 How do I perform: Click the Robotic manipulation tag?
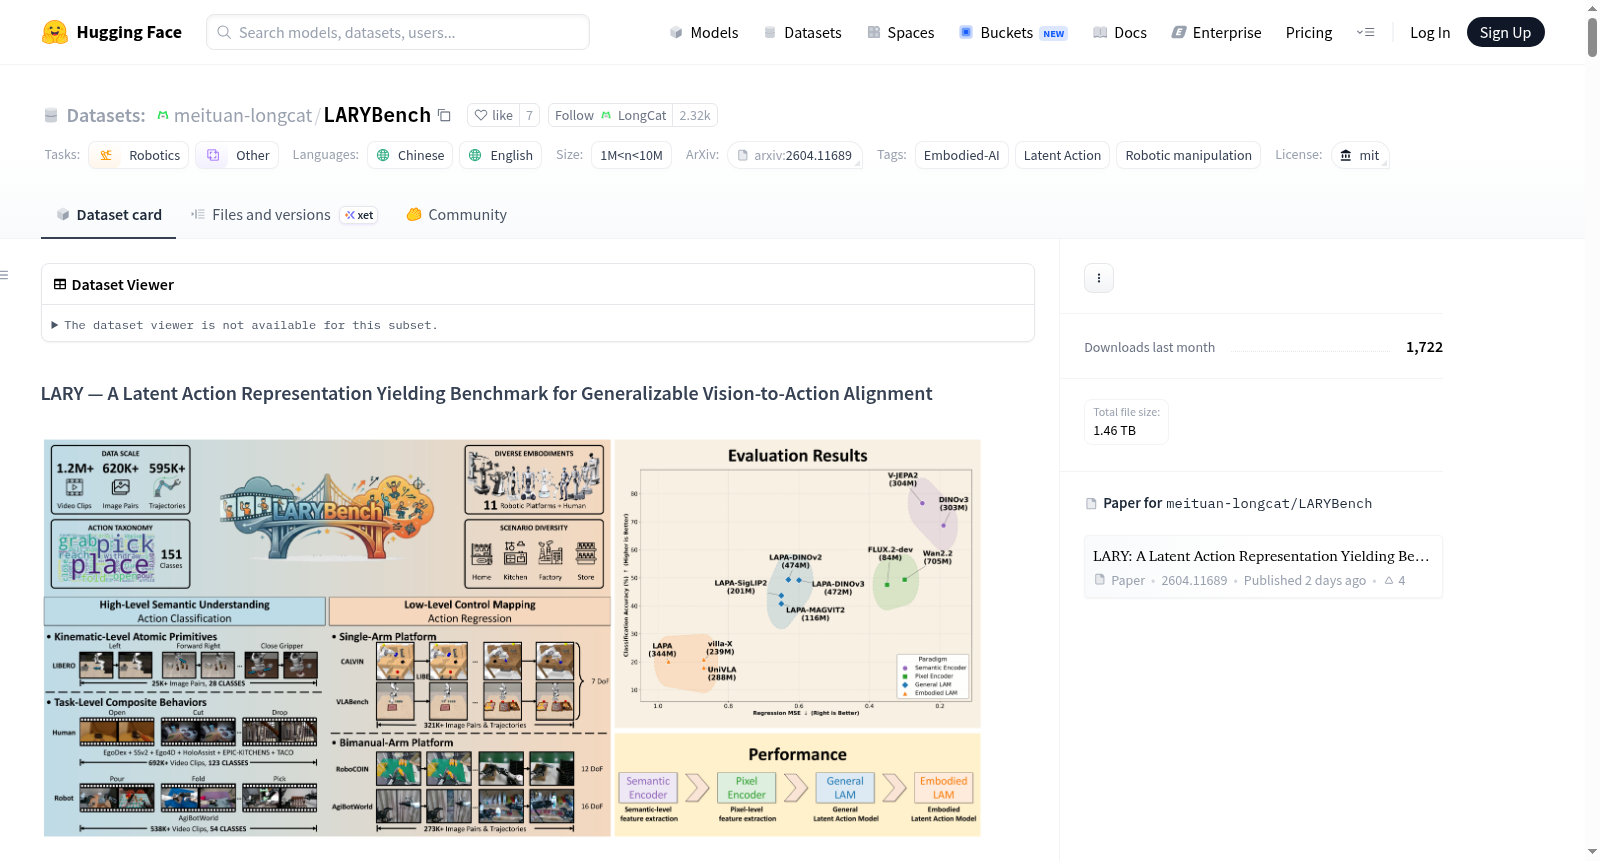tap(1188, 155)
